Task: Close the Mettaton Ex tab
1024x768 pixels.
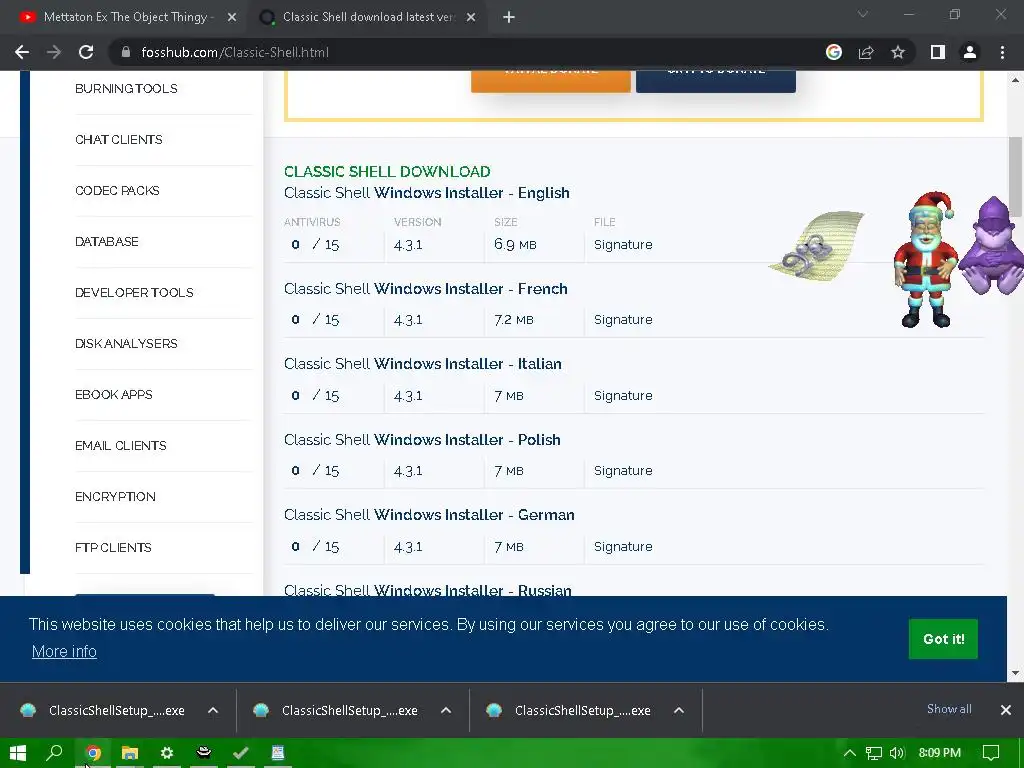Action: coord(232,17)
